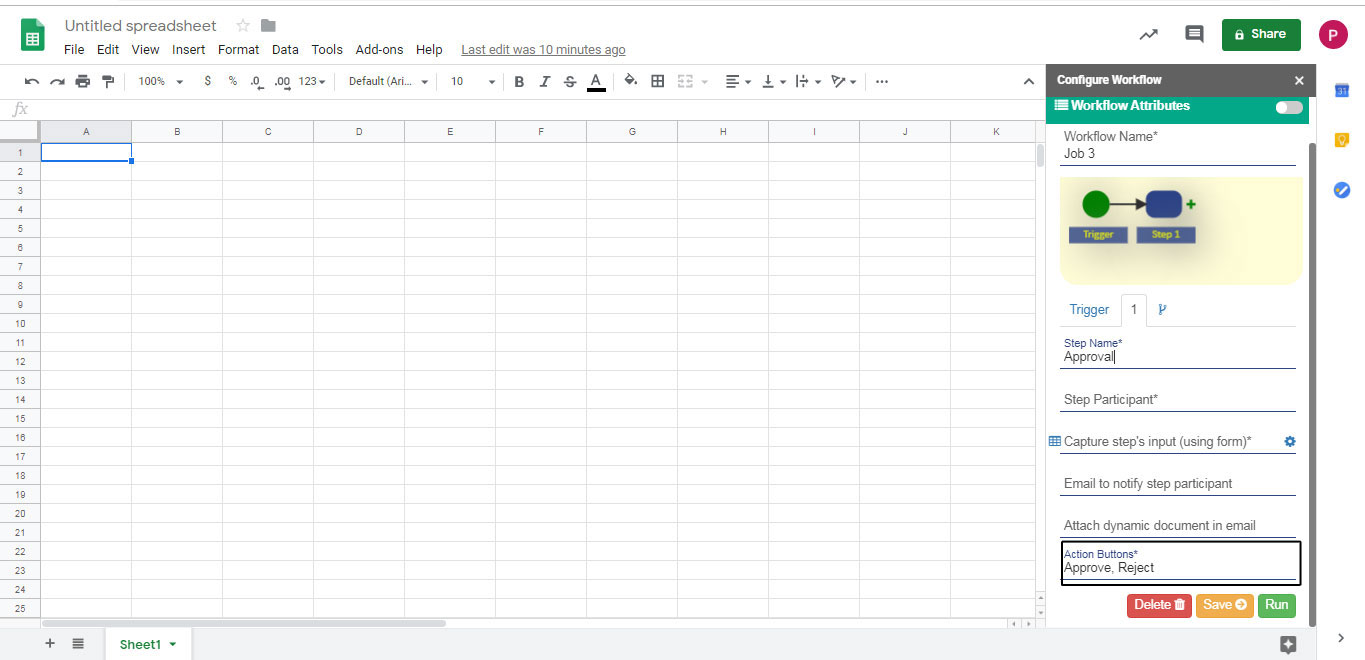Open the text color picker
The width and height of the screenshot is (1365, 660).
[596, 82]
